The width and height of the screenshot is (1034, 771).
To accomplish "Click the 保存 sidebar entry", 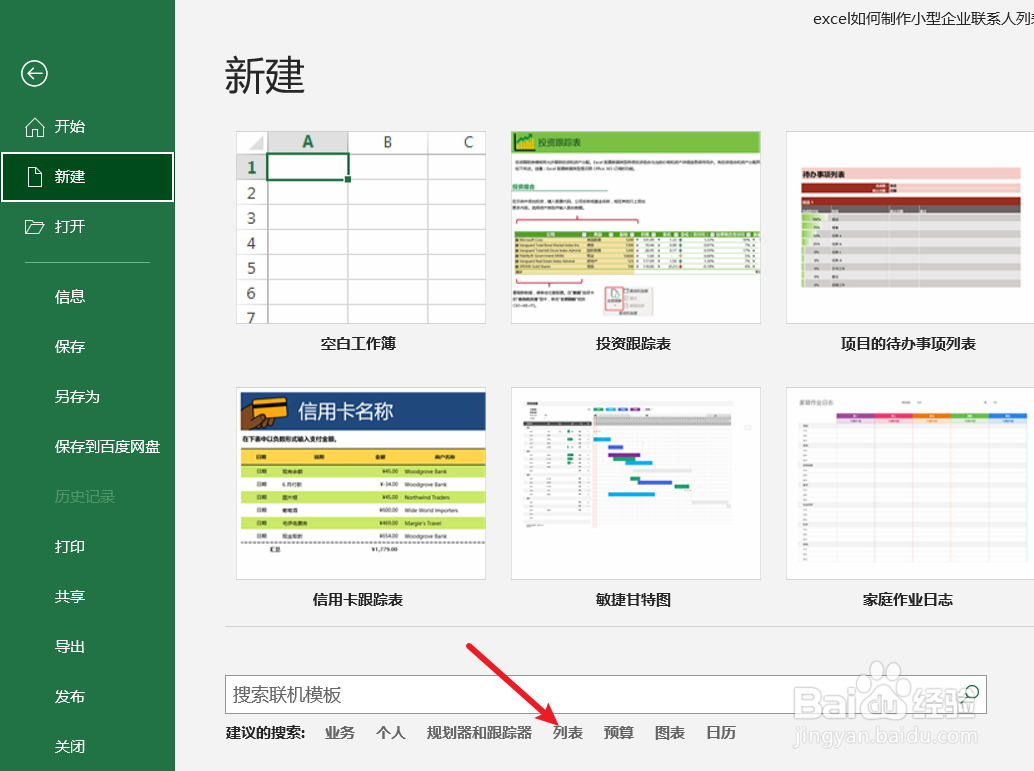I will 70,346.
